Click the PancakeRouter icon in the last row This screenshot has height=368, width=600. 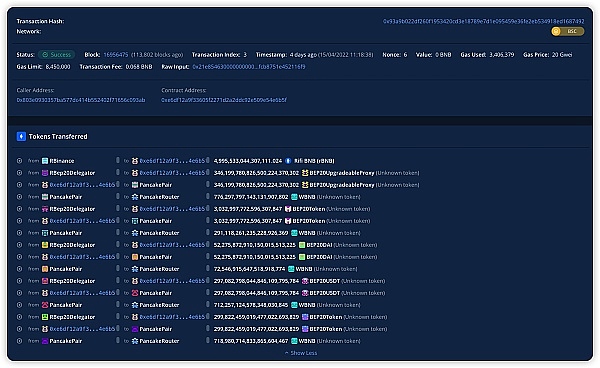tap(135, 341)
